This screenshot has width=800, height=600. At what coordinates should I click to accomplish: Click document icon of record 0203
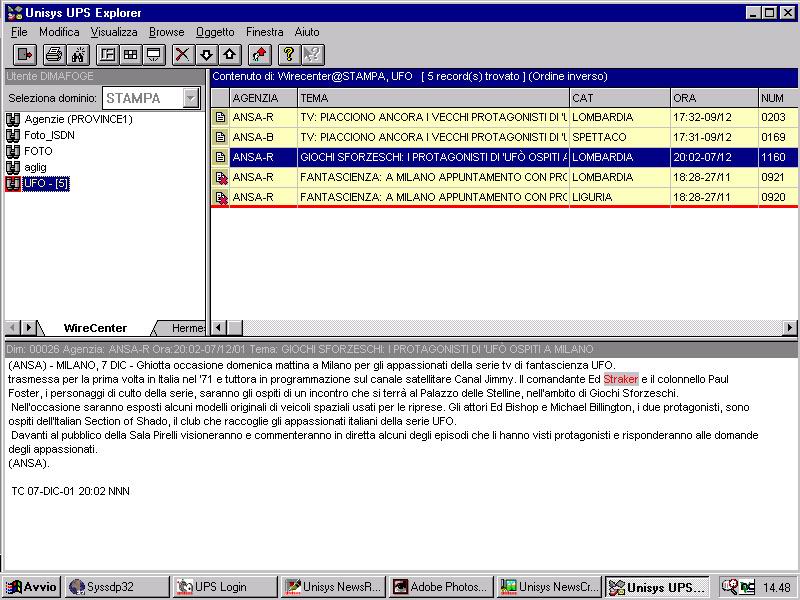(x=220, y=117)
